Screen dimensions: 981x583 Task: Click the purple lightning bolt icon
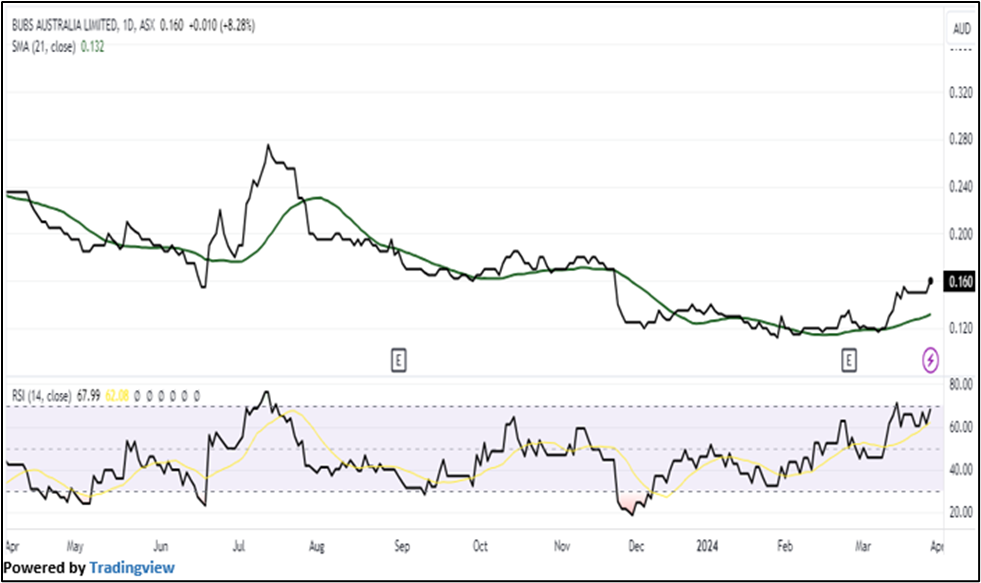(930, 360)
